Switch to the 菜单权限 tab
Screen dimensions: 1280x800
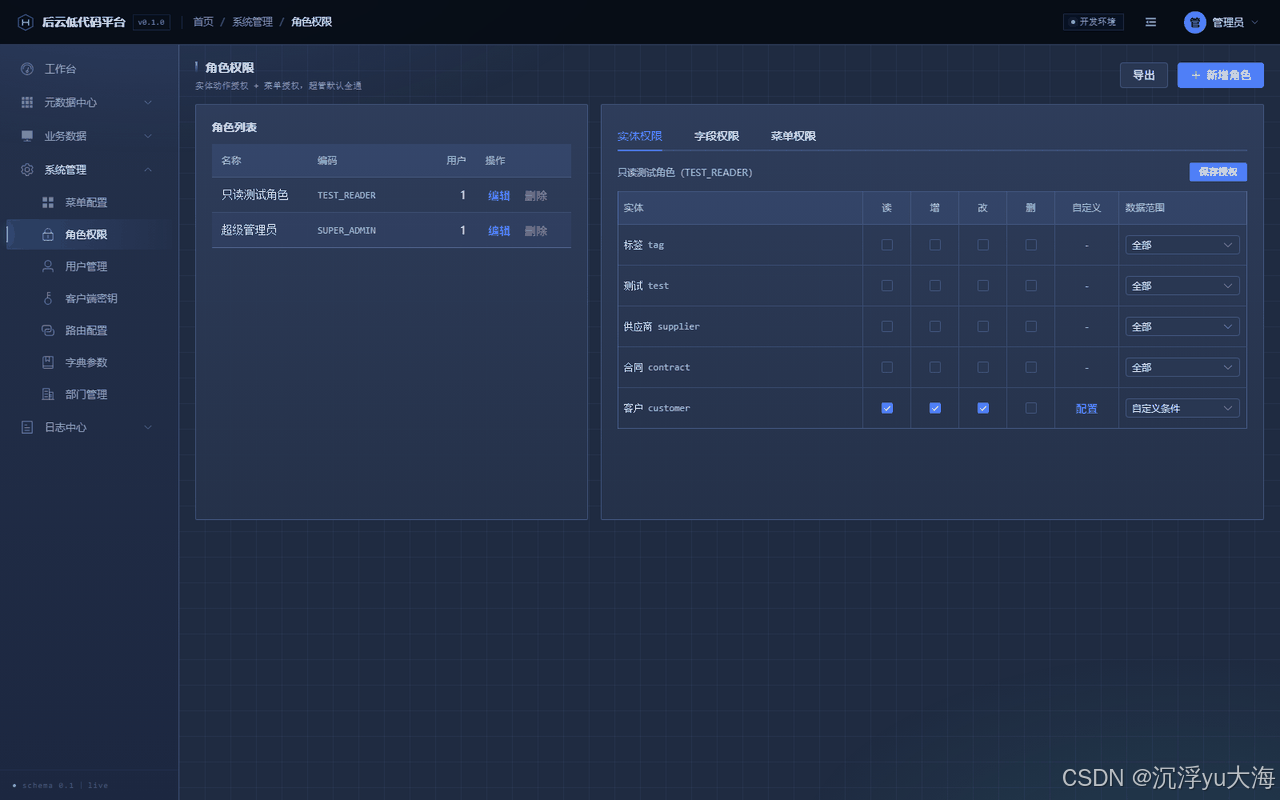point(793,136)
